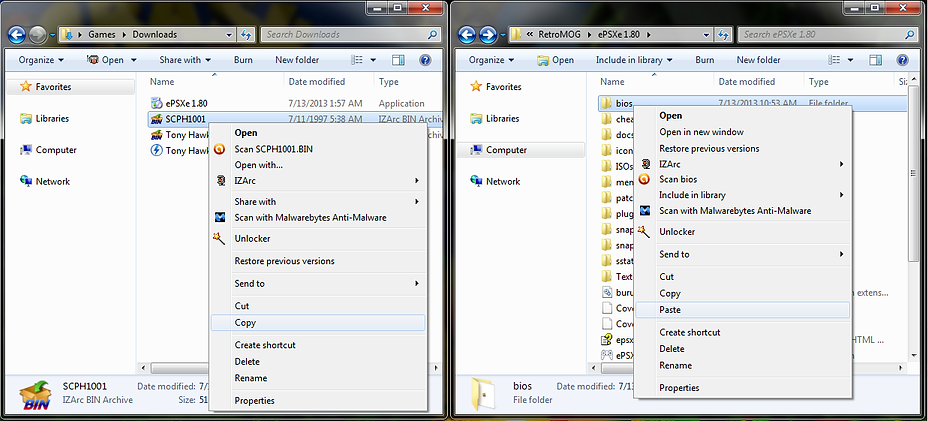
Task: Select Rename in the bios context menu
Action: 742,365
